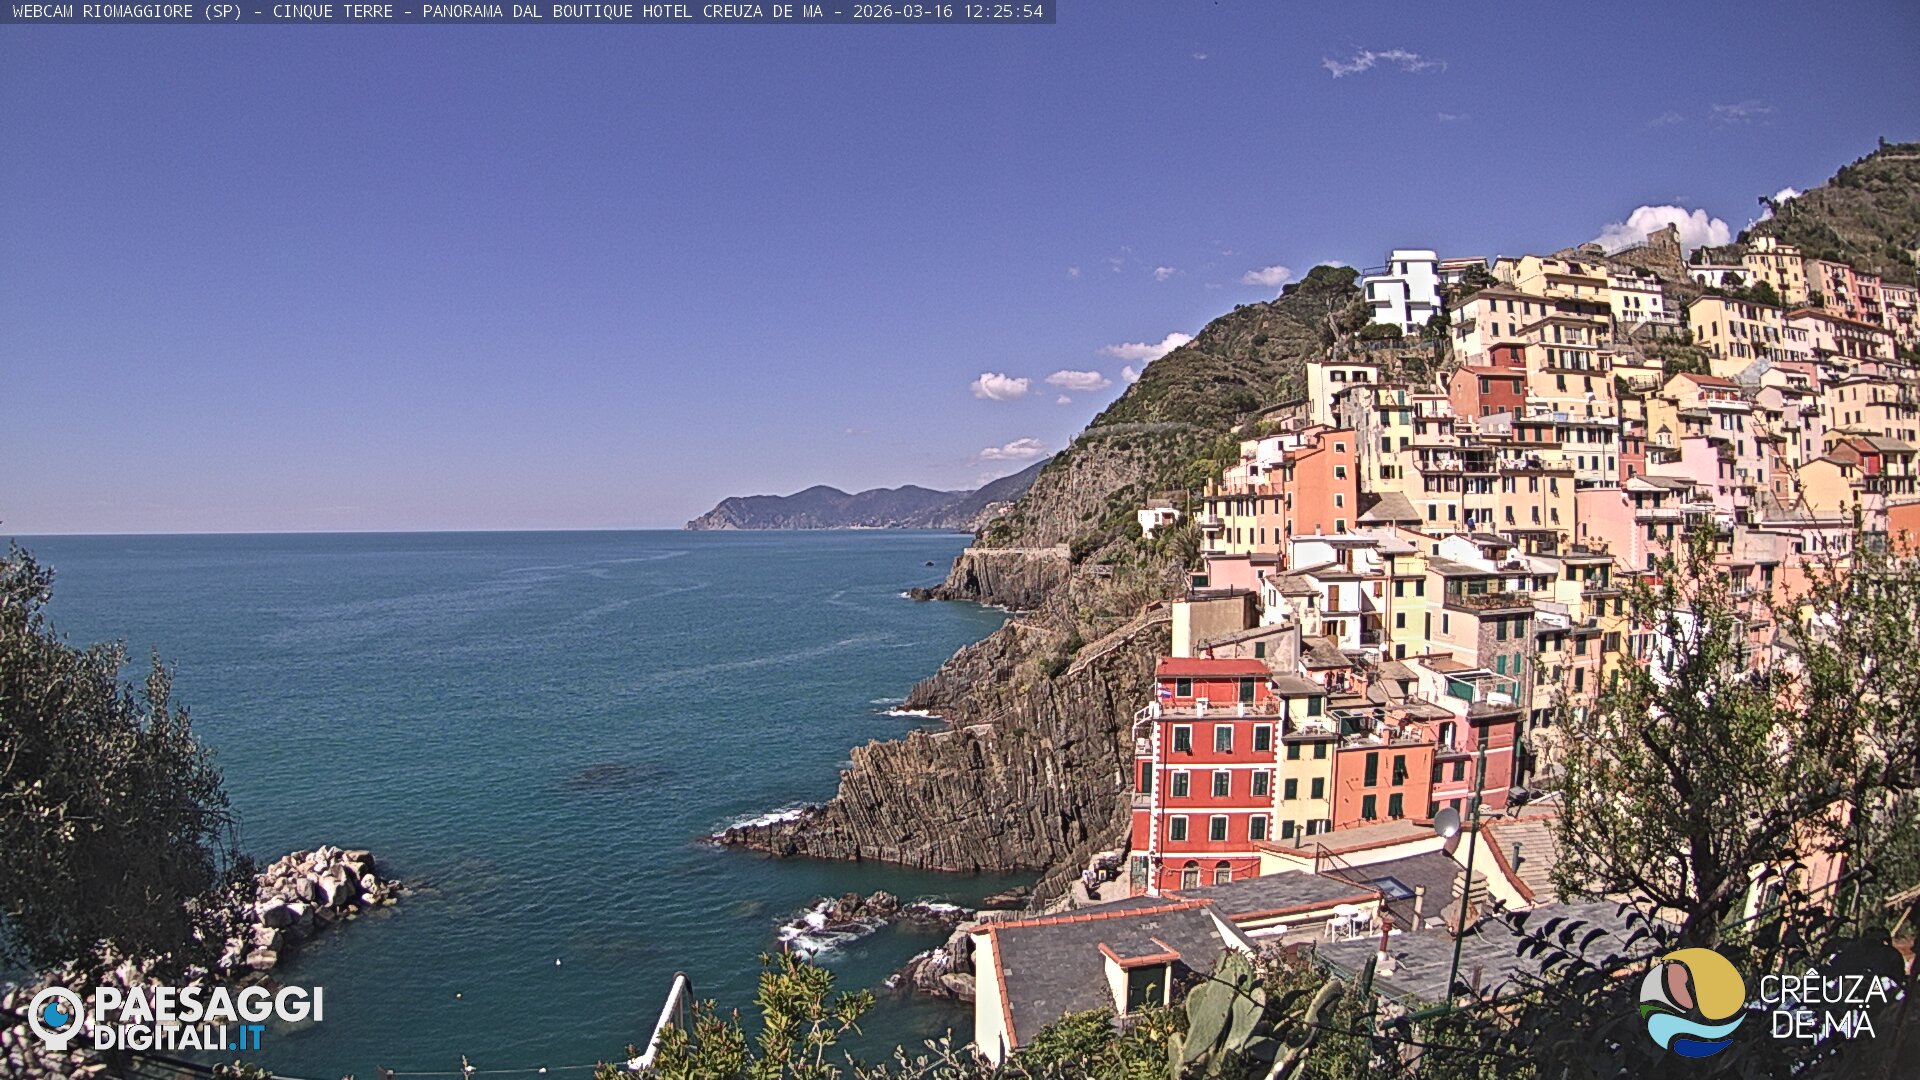
Task: Click the satellite dish on the rooftop
Action: pos(1446,822)
